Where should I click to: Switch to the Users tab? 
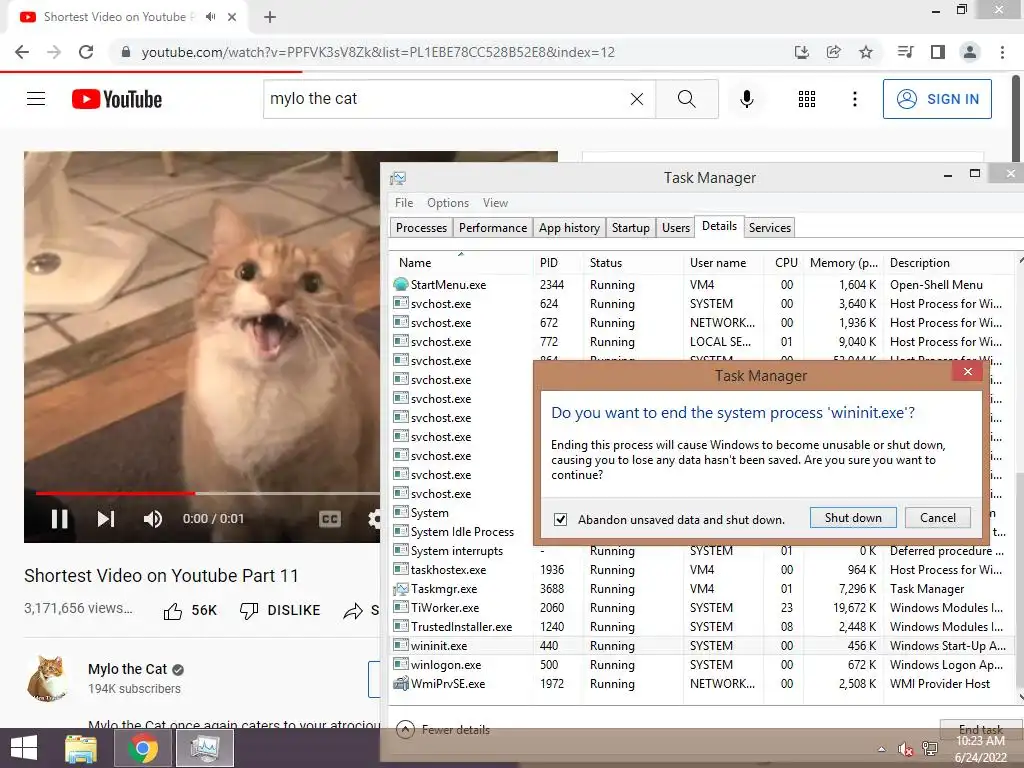pos(675,228)
